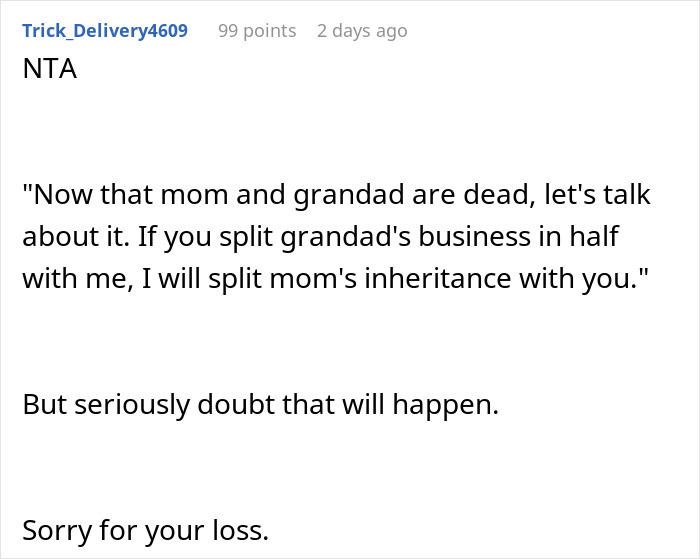Open Trick_Delivery4609 user profile link

(105, 31)
